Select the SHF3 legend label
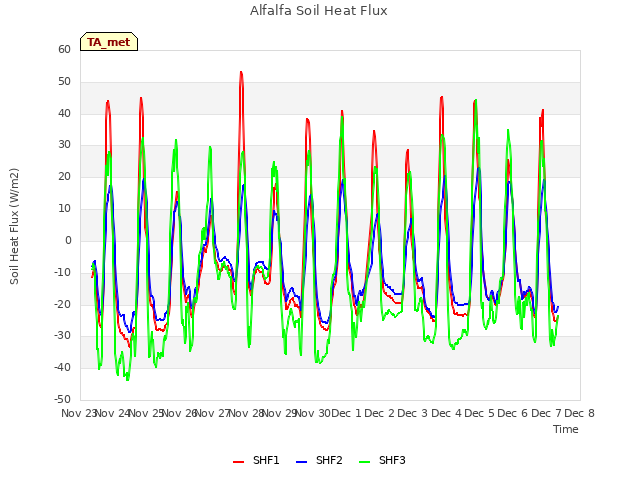This screenshot has width=640, height=480. (x=392, y=460)
